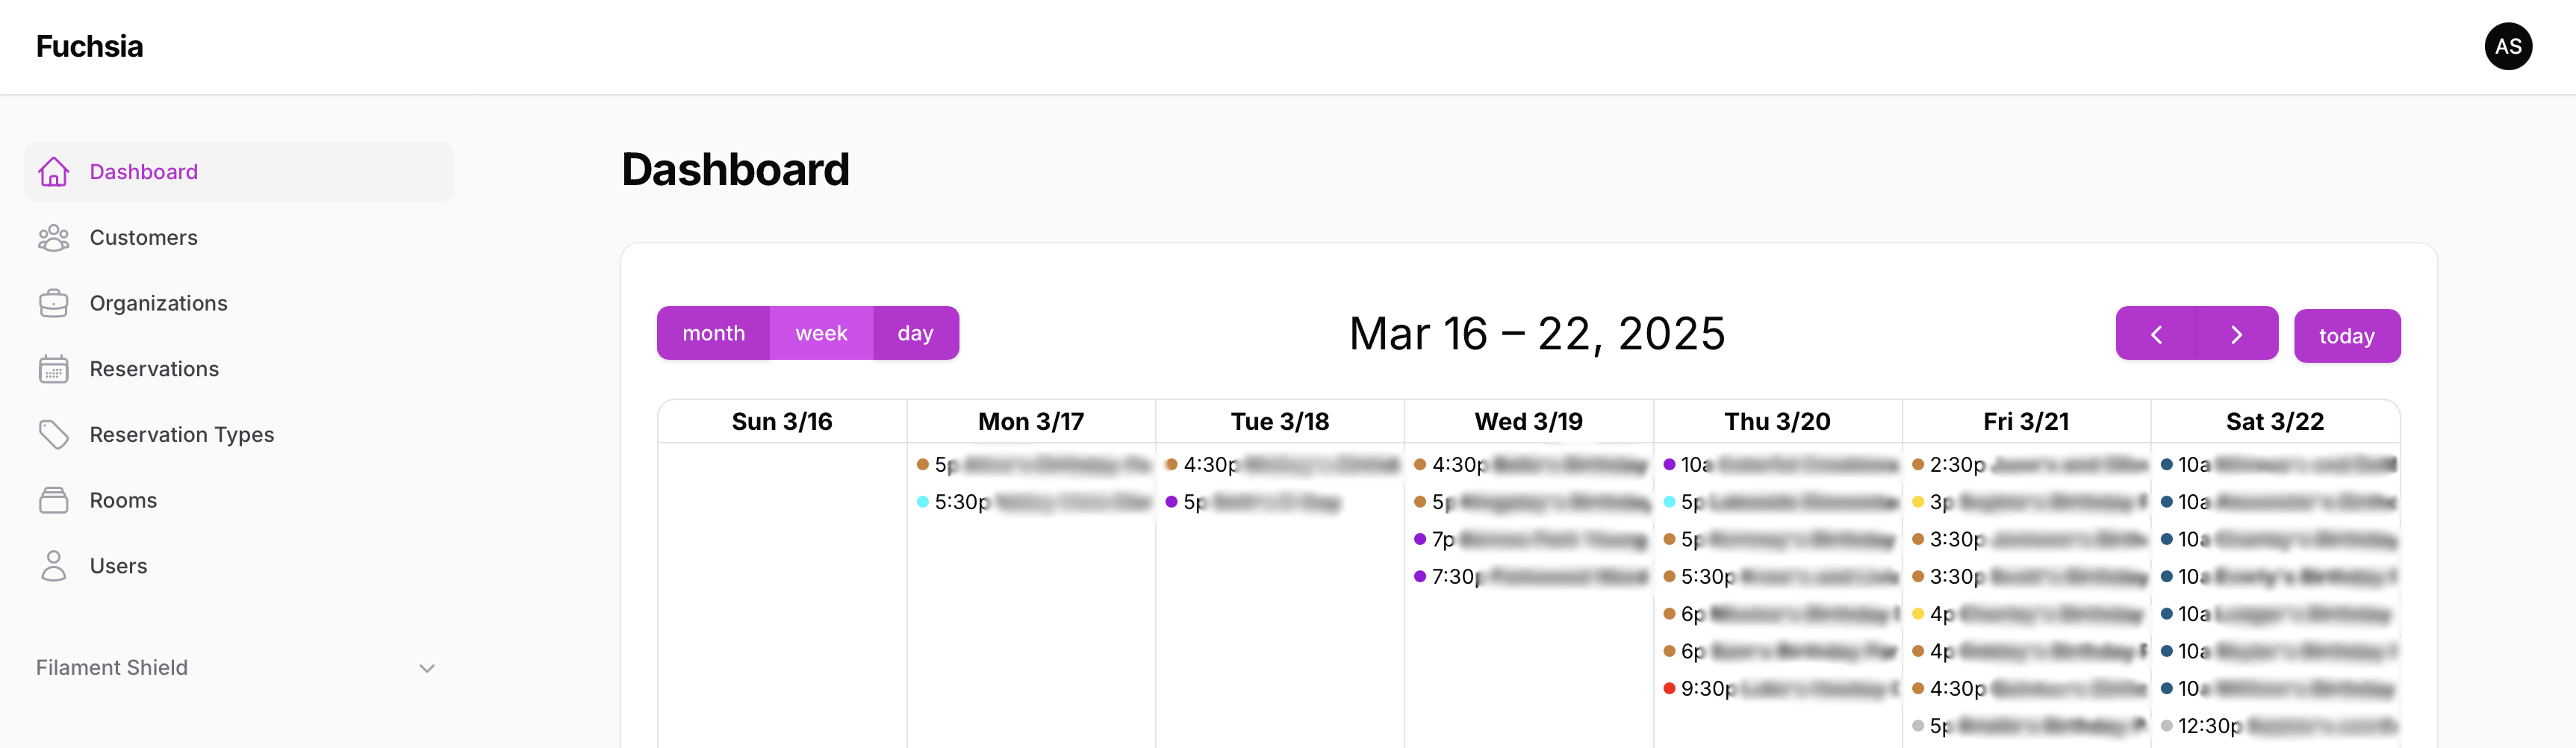Jump to today with the today button

(x=2347, y=335)
